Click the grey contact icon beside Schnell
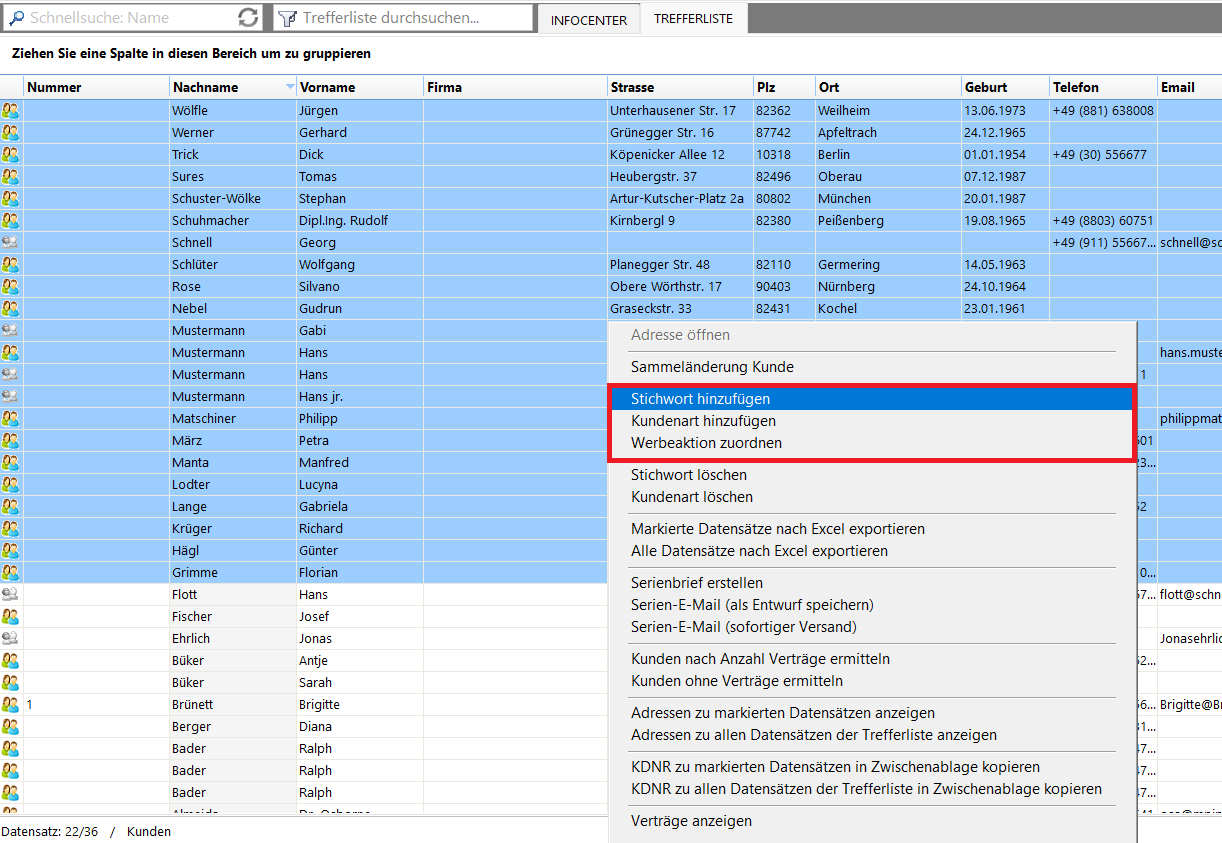Viewport: 1222px width, 843px height. tap(11, 243)
